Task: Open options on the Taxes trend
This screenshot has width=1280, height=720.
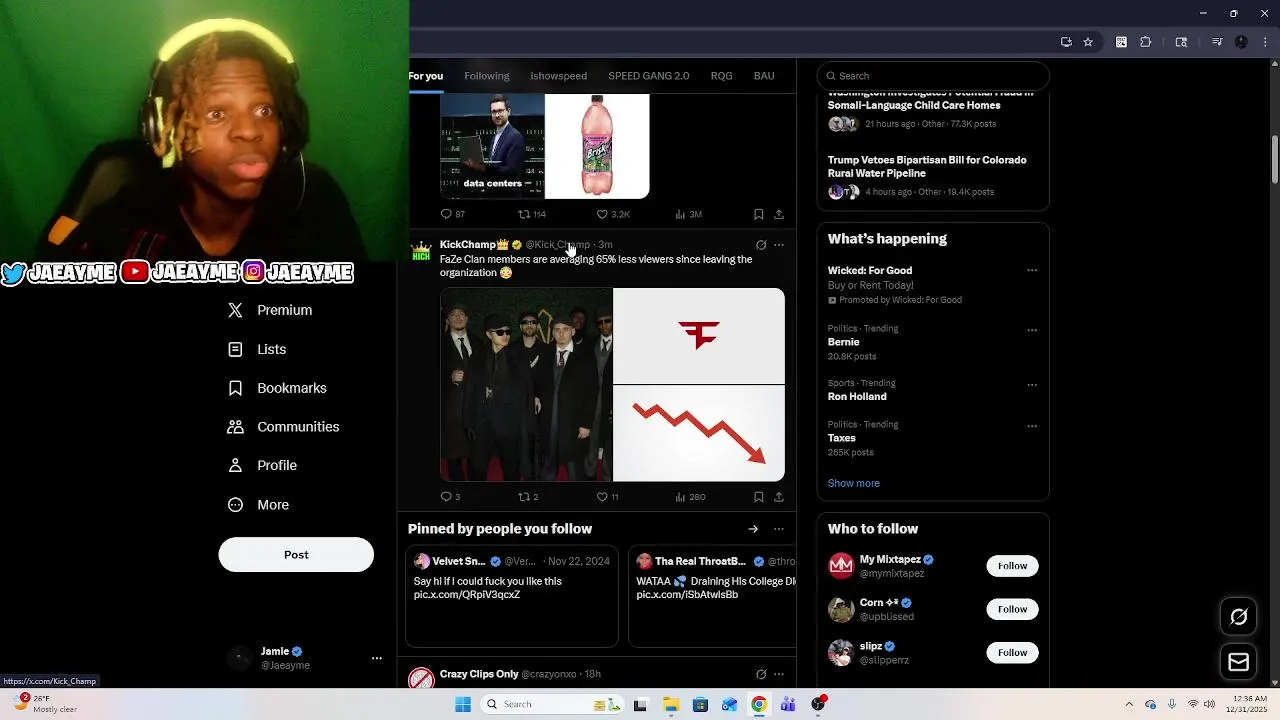Action: point(1032,426)
